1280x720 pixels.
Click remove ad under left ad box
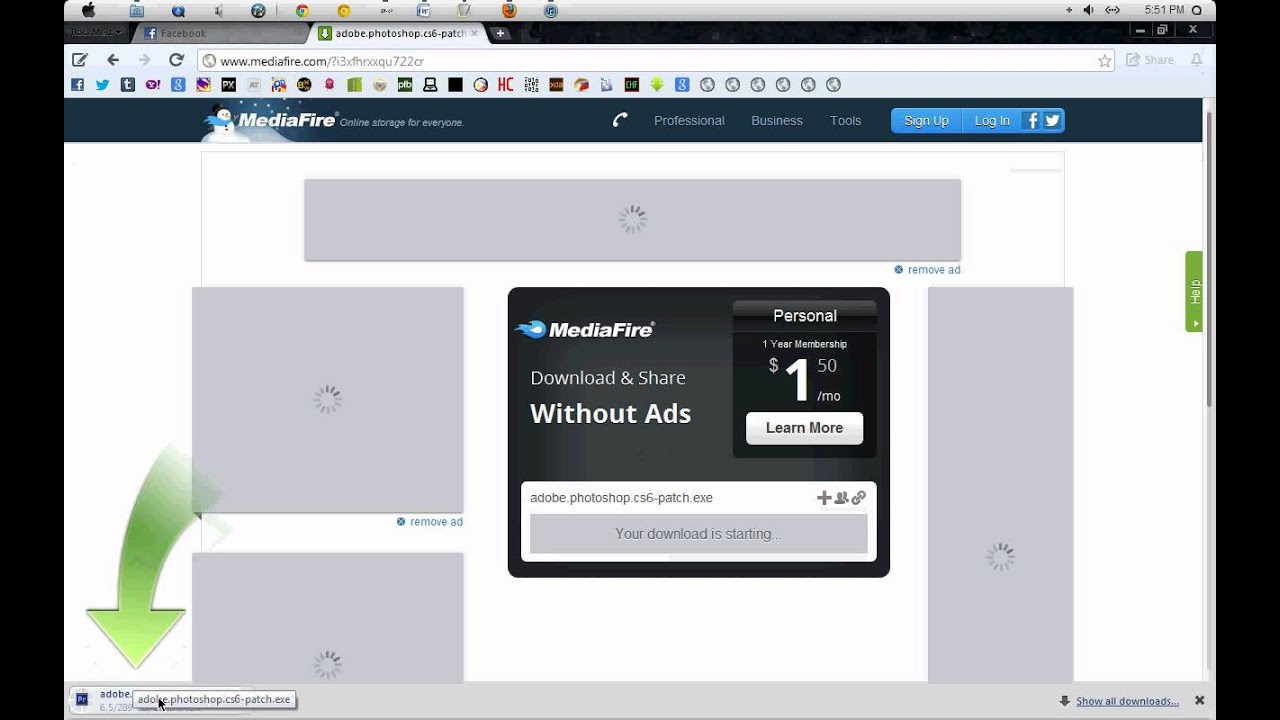click(x=429, y=522)
